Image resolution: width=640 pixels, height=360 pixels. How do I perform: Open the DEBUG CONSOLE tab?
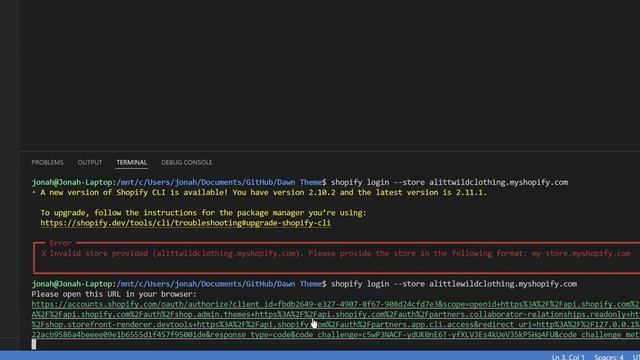point(187,162)
